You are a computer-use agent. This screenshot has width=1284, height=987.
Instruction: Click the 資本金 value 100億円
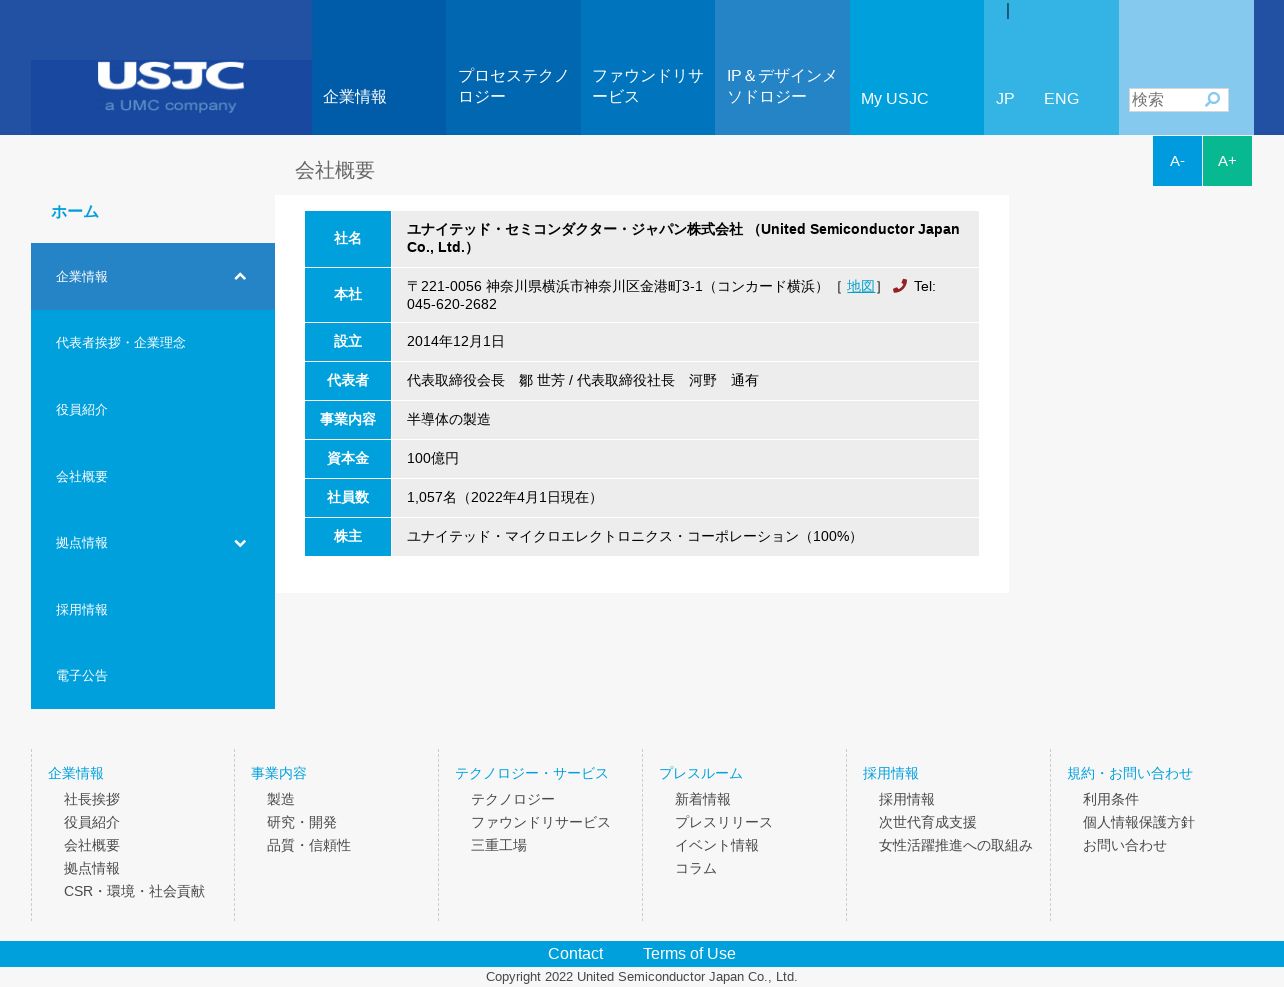pyautogui.click(x=433, y=458)
